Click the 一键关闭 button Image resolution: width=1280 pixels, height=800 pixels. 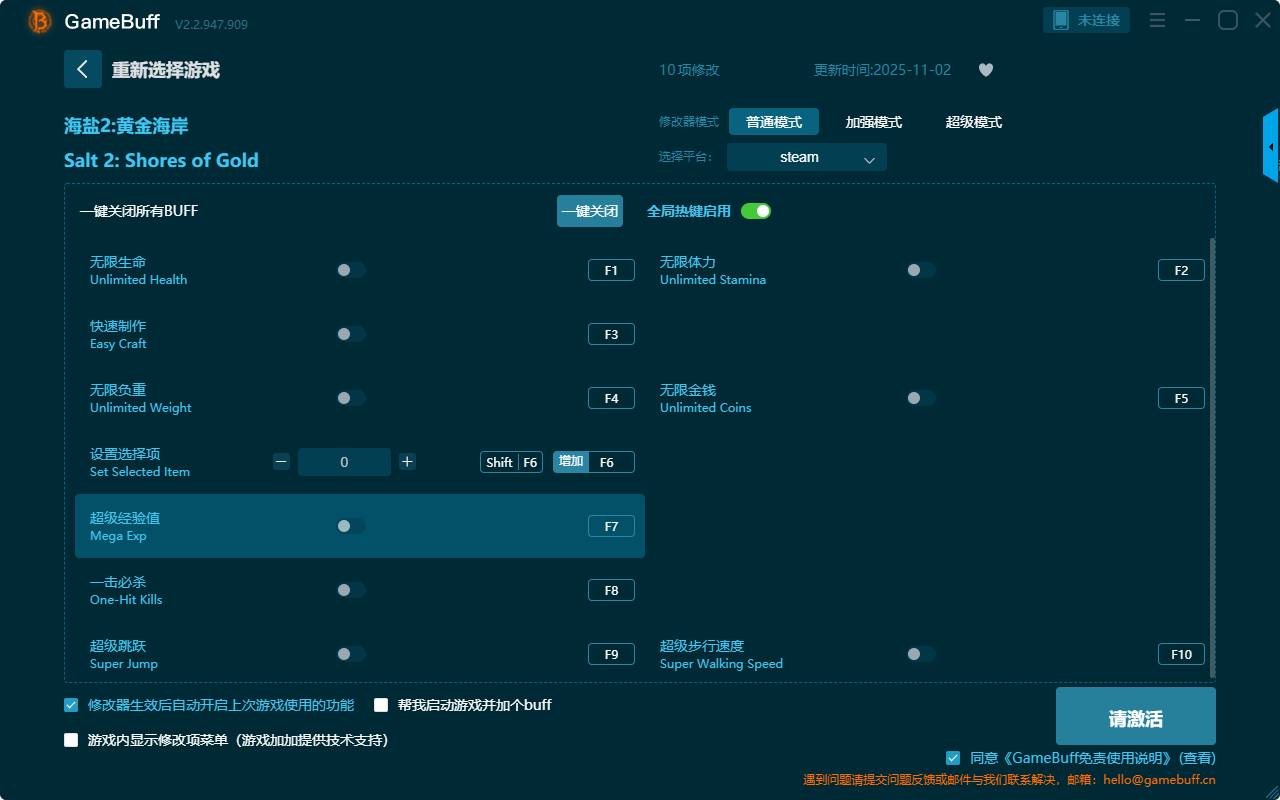point(589,211)
